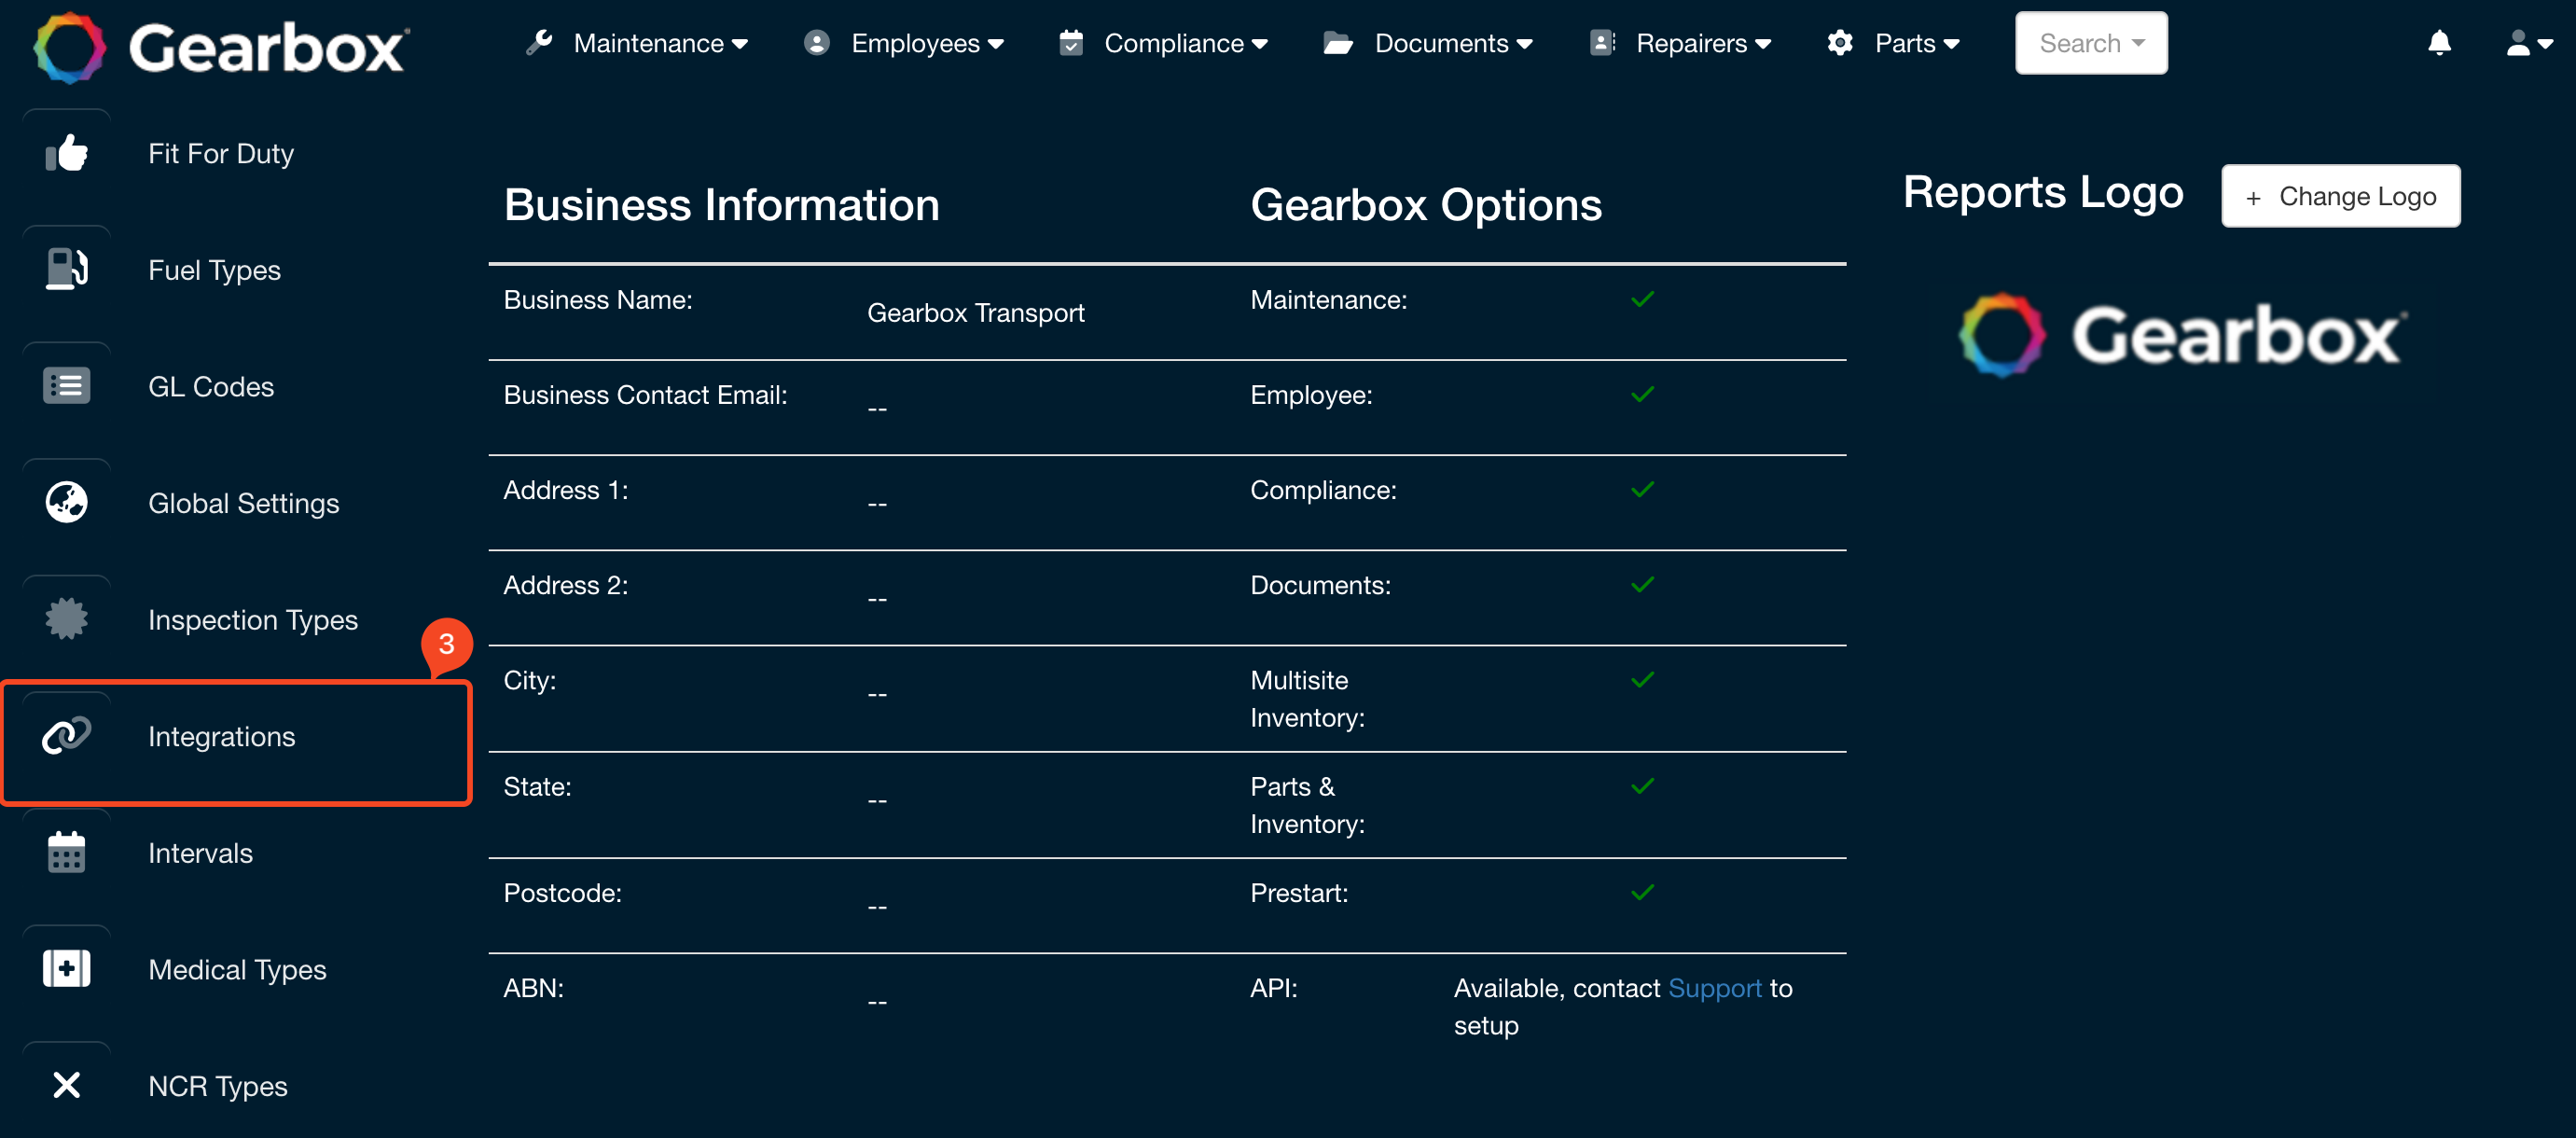Viewport: 2576px width, 1138px height.
Task: Click the Fuel Types pump icon
Action: [x=67, y=270]
